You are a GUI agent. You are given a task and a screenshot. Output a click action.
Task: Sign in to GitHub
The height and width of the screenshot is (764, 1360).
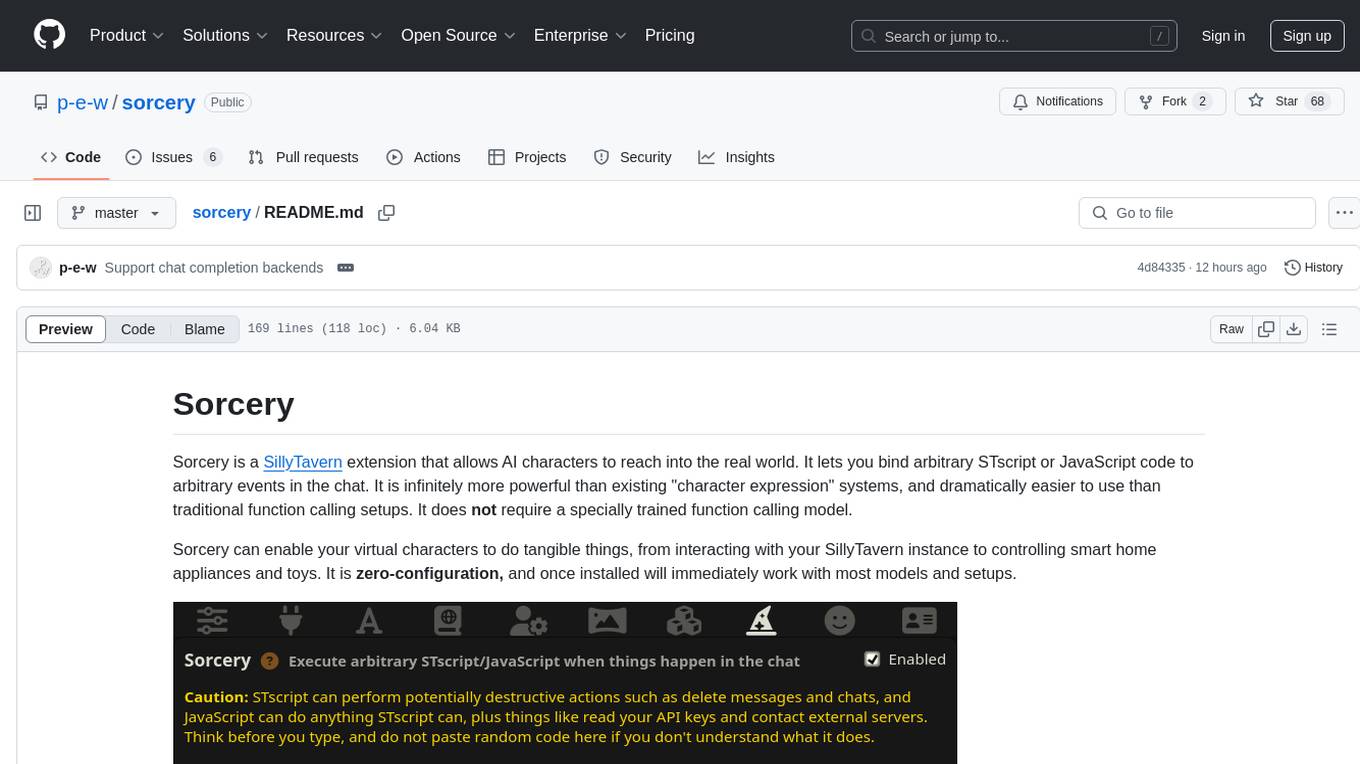pos(1223,36)
